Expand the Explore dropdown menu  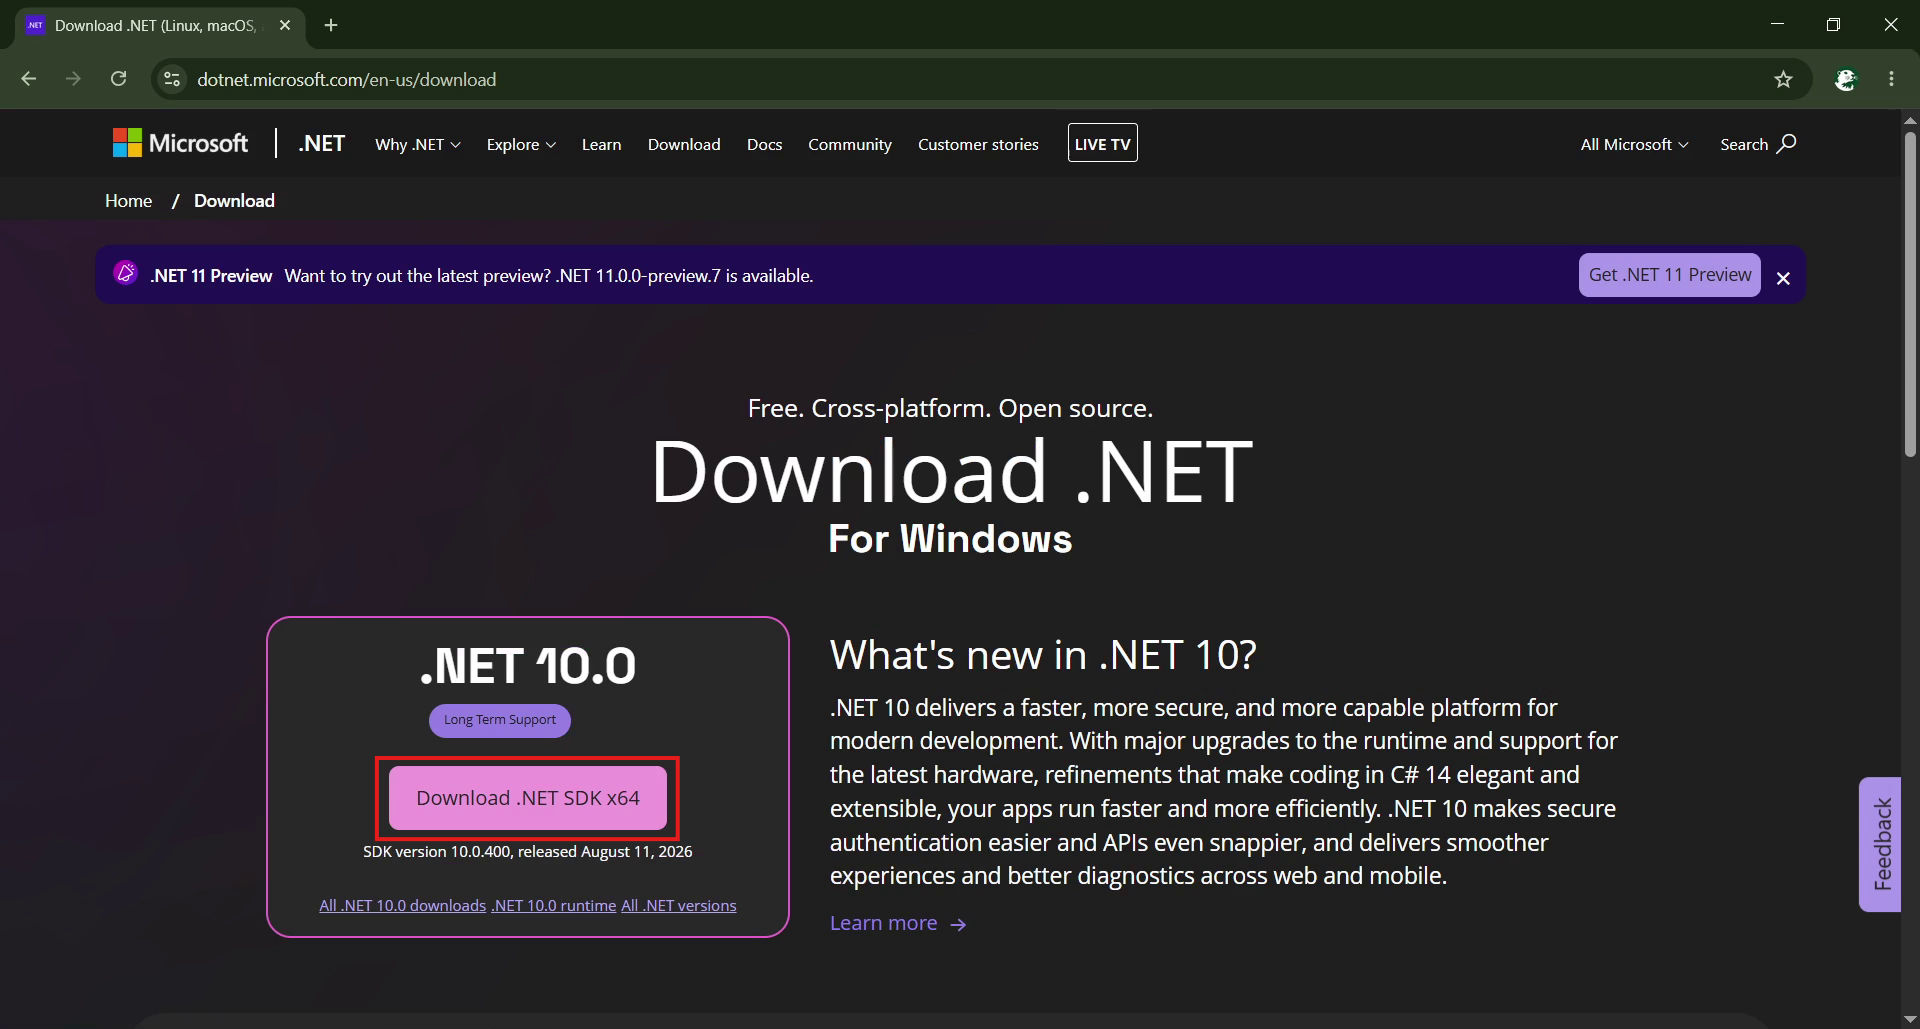coord(521,144)
